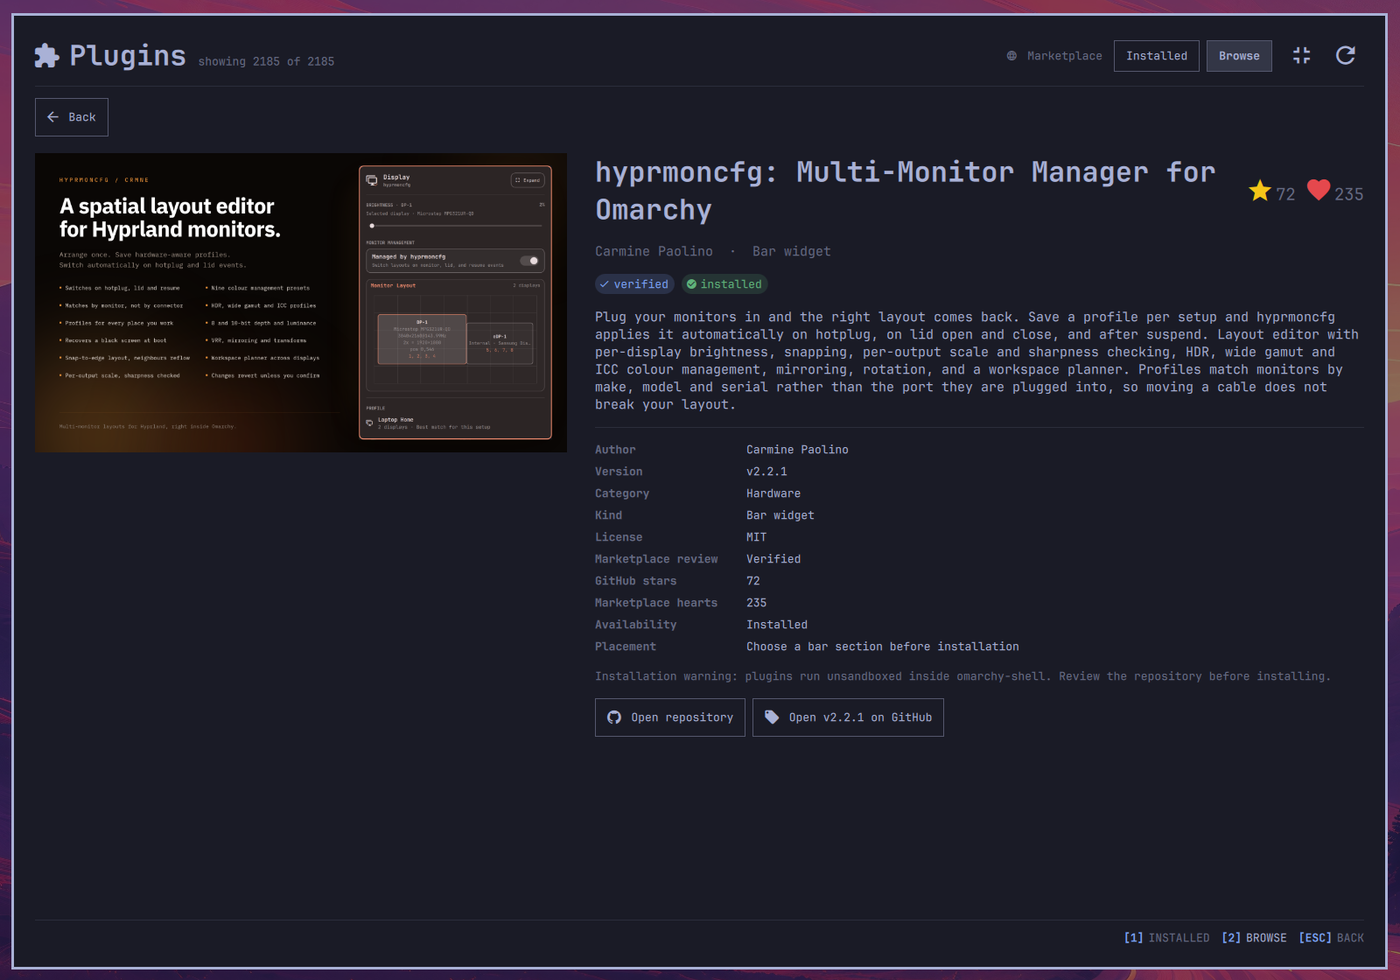
Task: Click the tag icon on release button
Action: (x=772, y=717)
